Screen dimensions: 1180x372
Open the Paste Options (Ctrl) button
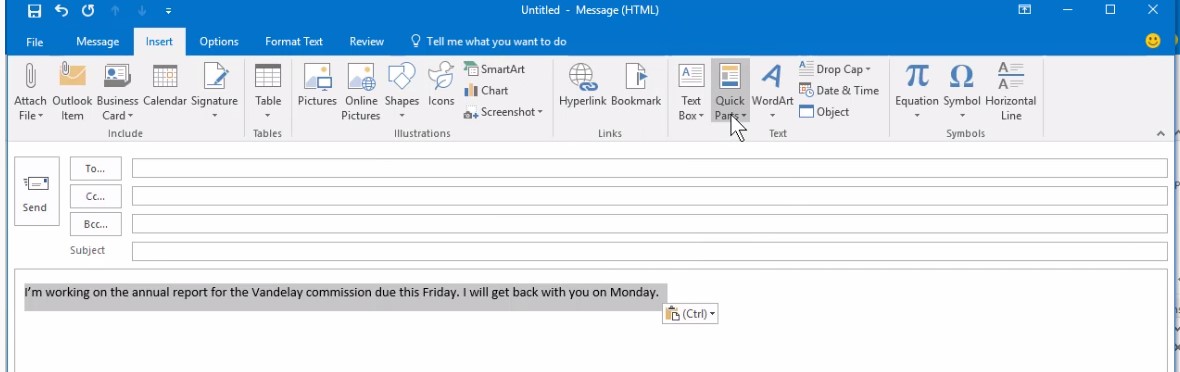(x=690, y=314)
